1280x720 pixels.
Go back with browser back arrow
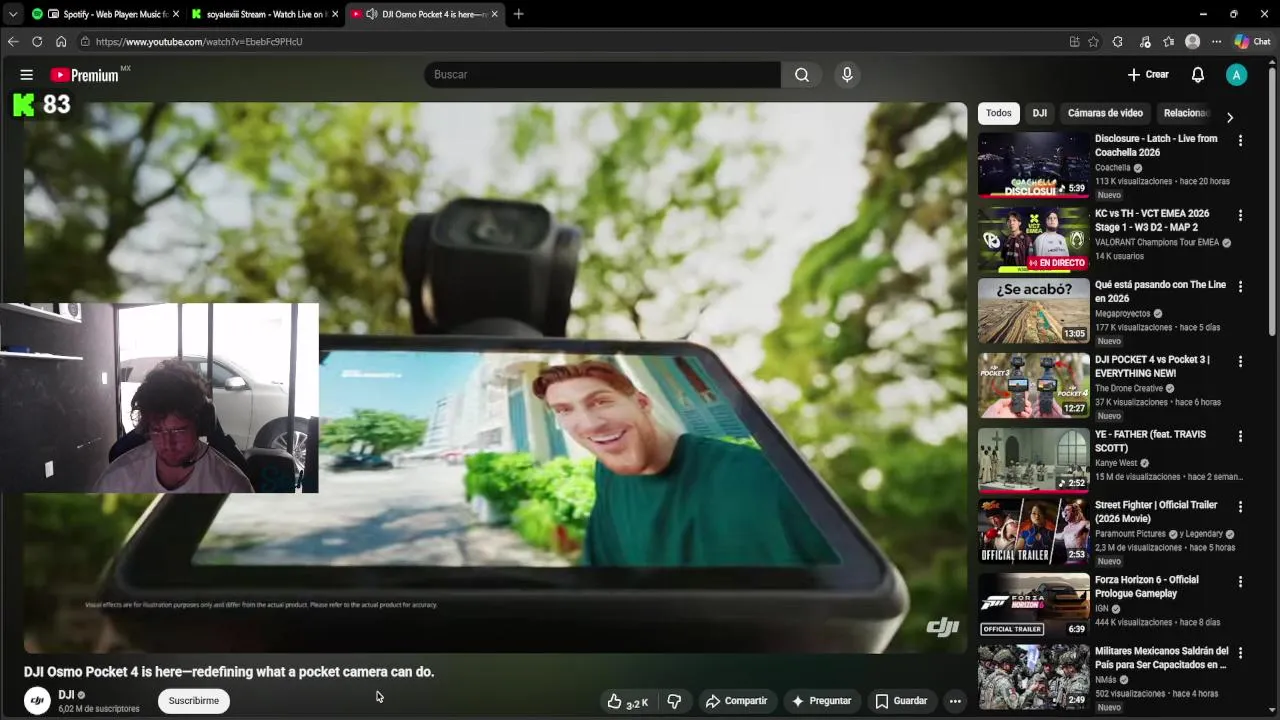[13, 42]
